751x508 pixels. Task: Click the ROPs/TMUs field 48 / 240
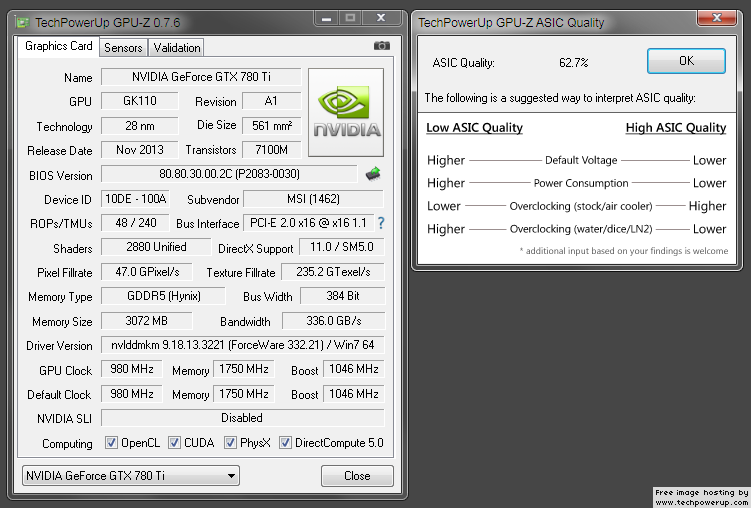click(x=136, y=223)
